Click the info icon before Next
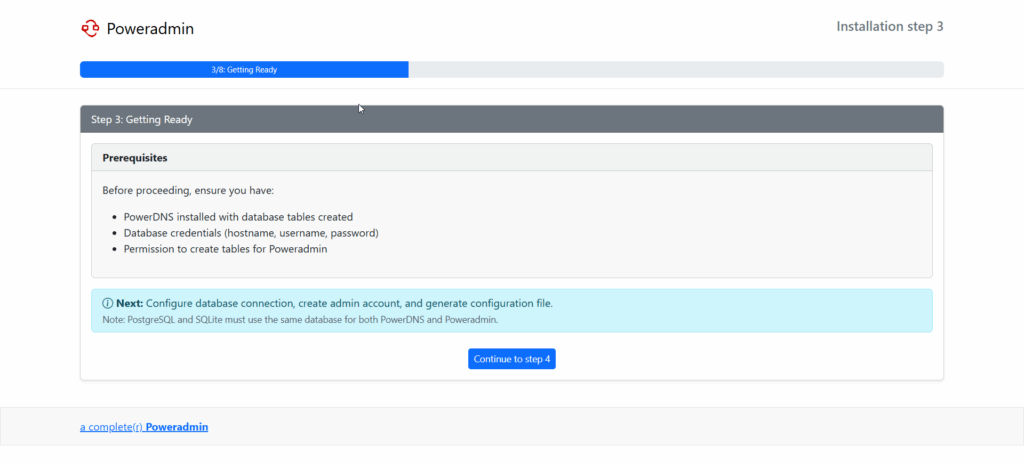This screenshot has height=463, width=1024. (108, 304)
